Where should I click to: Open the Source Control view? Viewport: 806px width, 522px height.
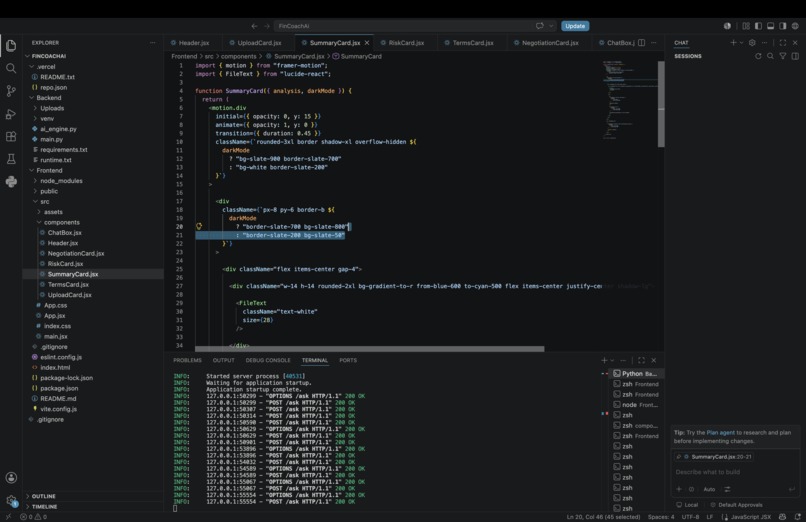click(11, 91)
